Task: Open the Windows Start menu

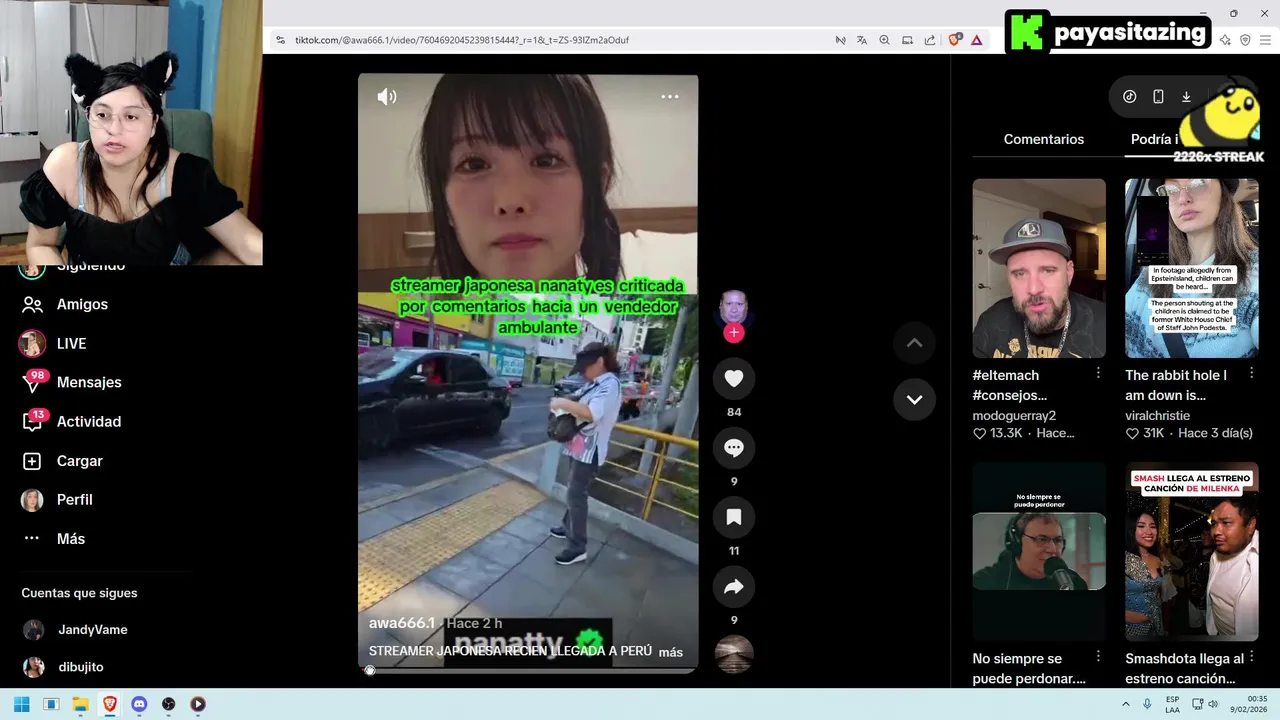Action: click(21, 704)
